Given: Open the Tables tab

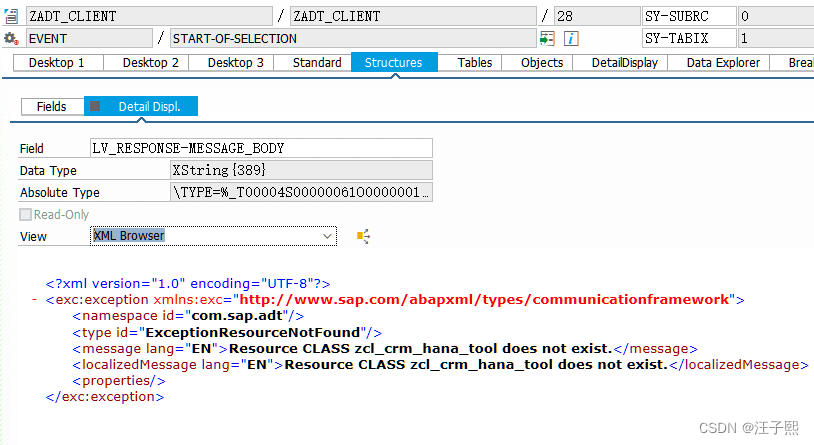Looking at the screenshot, I should (x=474, y=62).
